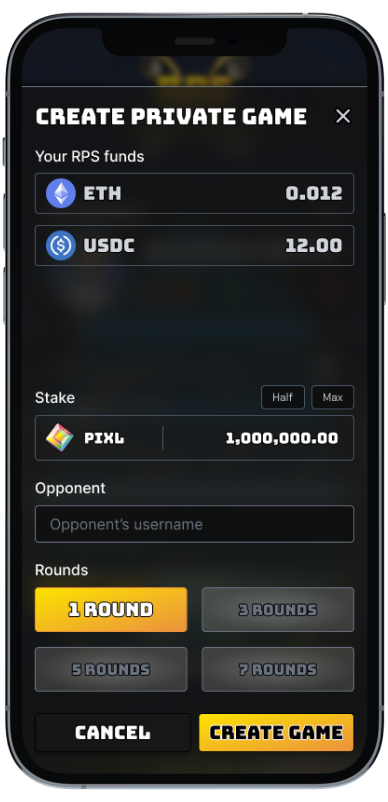Click the Create Game button
This screenshot has width=388, height=802.
(x=276, y=732)
